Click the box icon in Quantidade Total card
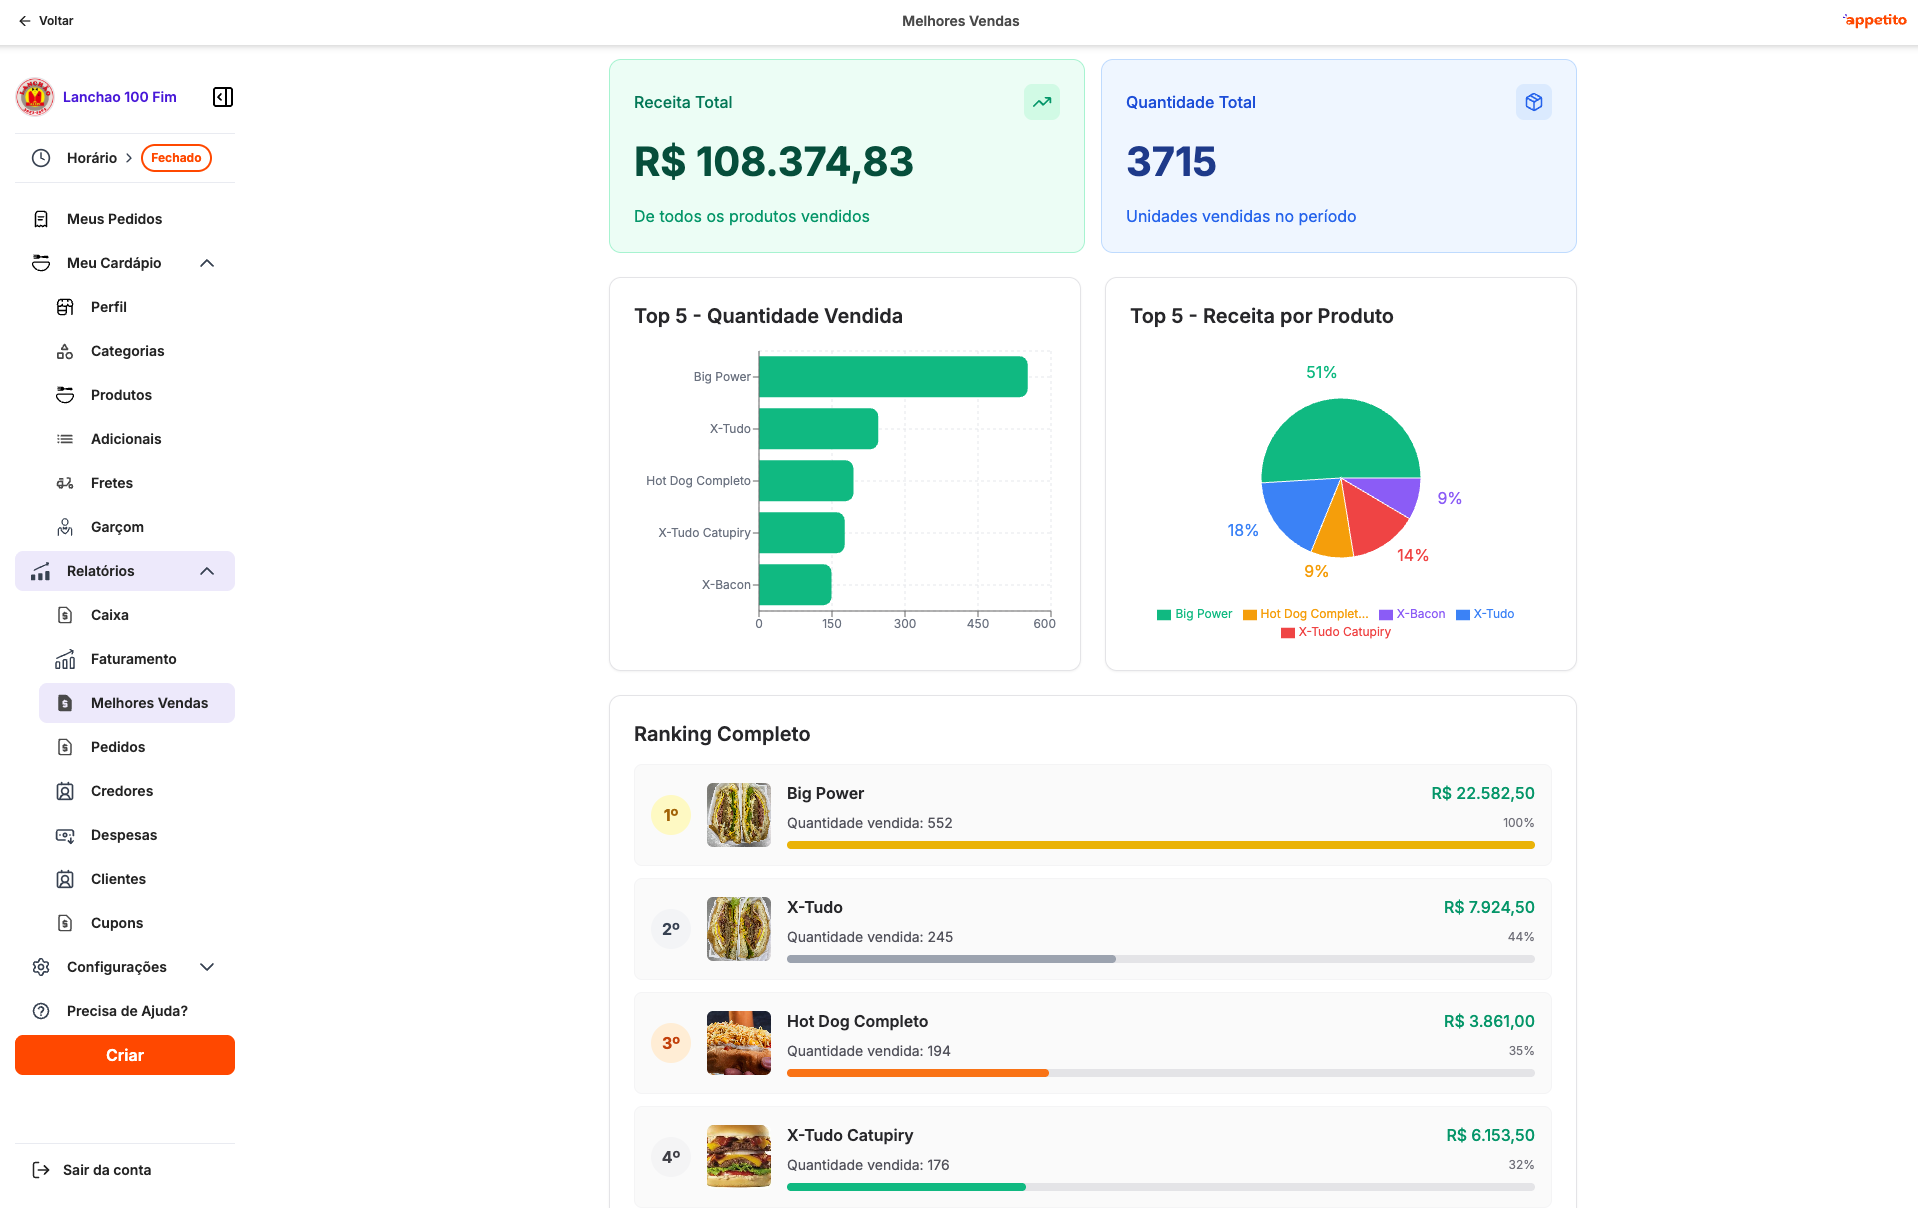Image resolution: width=1918 pixels, height=1208 pixels. [x=1534, y=102]
